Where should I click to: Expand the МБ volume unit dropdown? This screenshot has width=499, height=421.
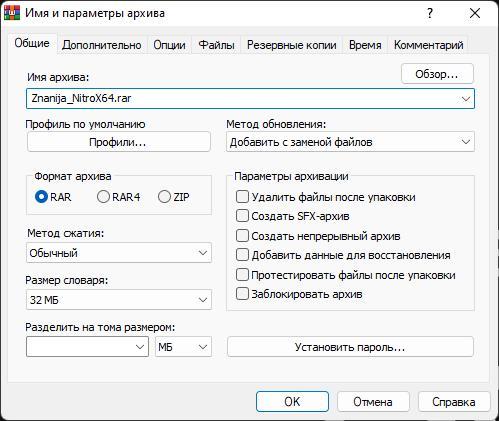183,347
